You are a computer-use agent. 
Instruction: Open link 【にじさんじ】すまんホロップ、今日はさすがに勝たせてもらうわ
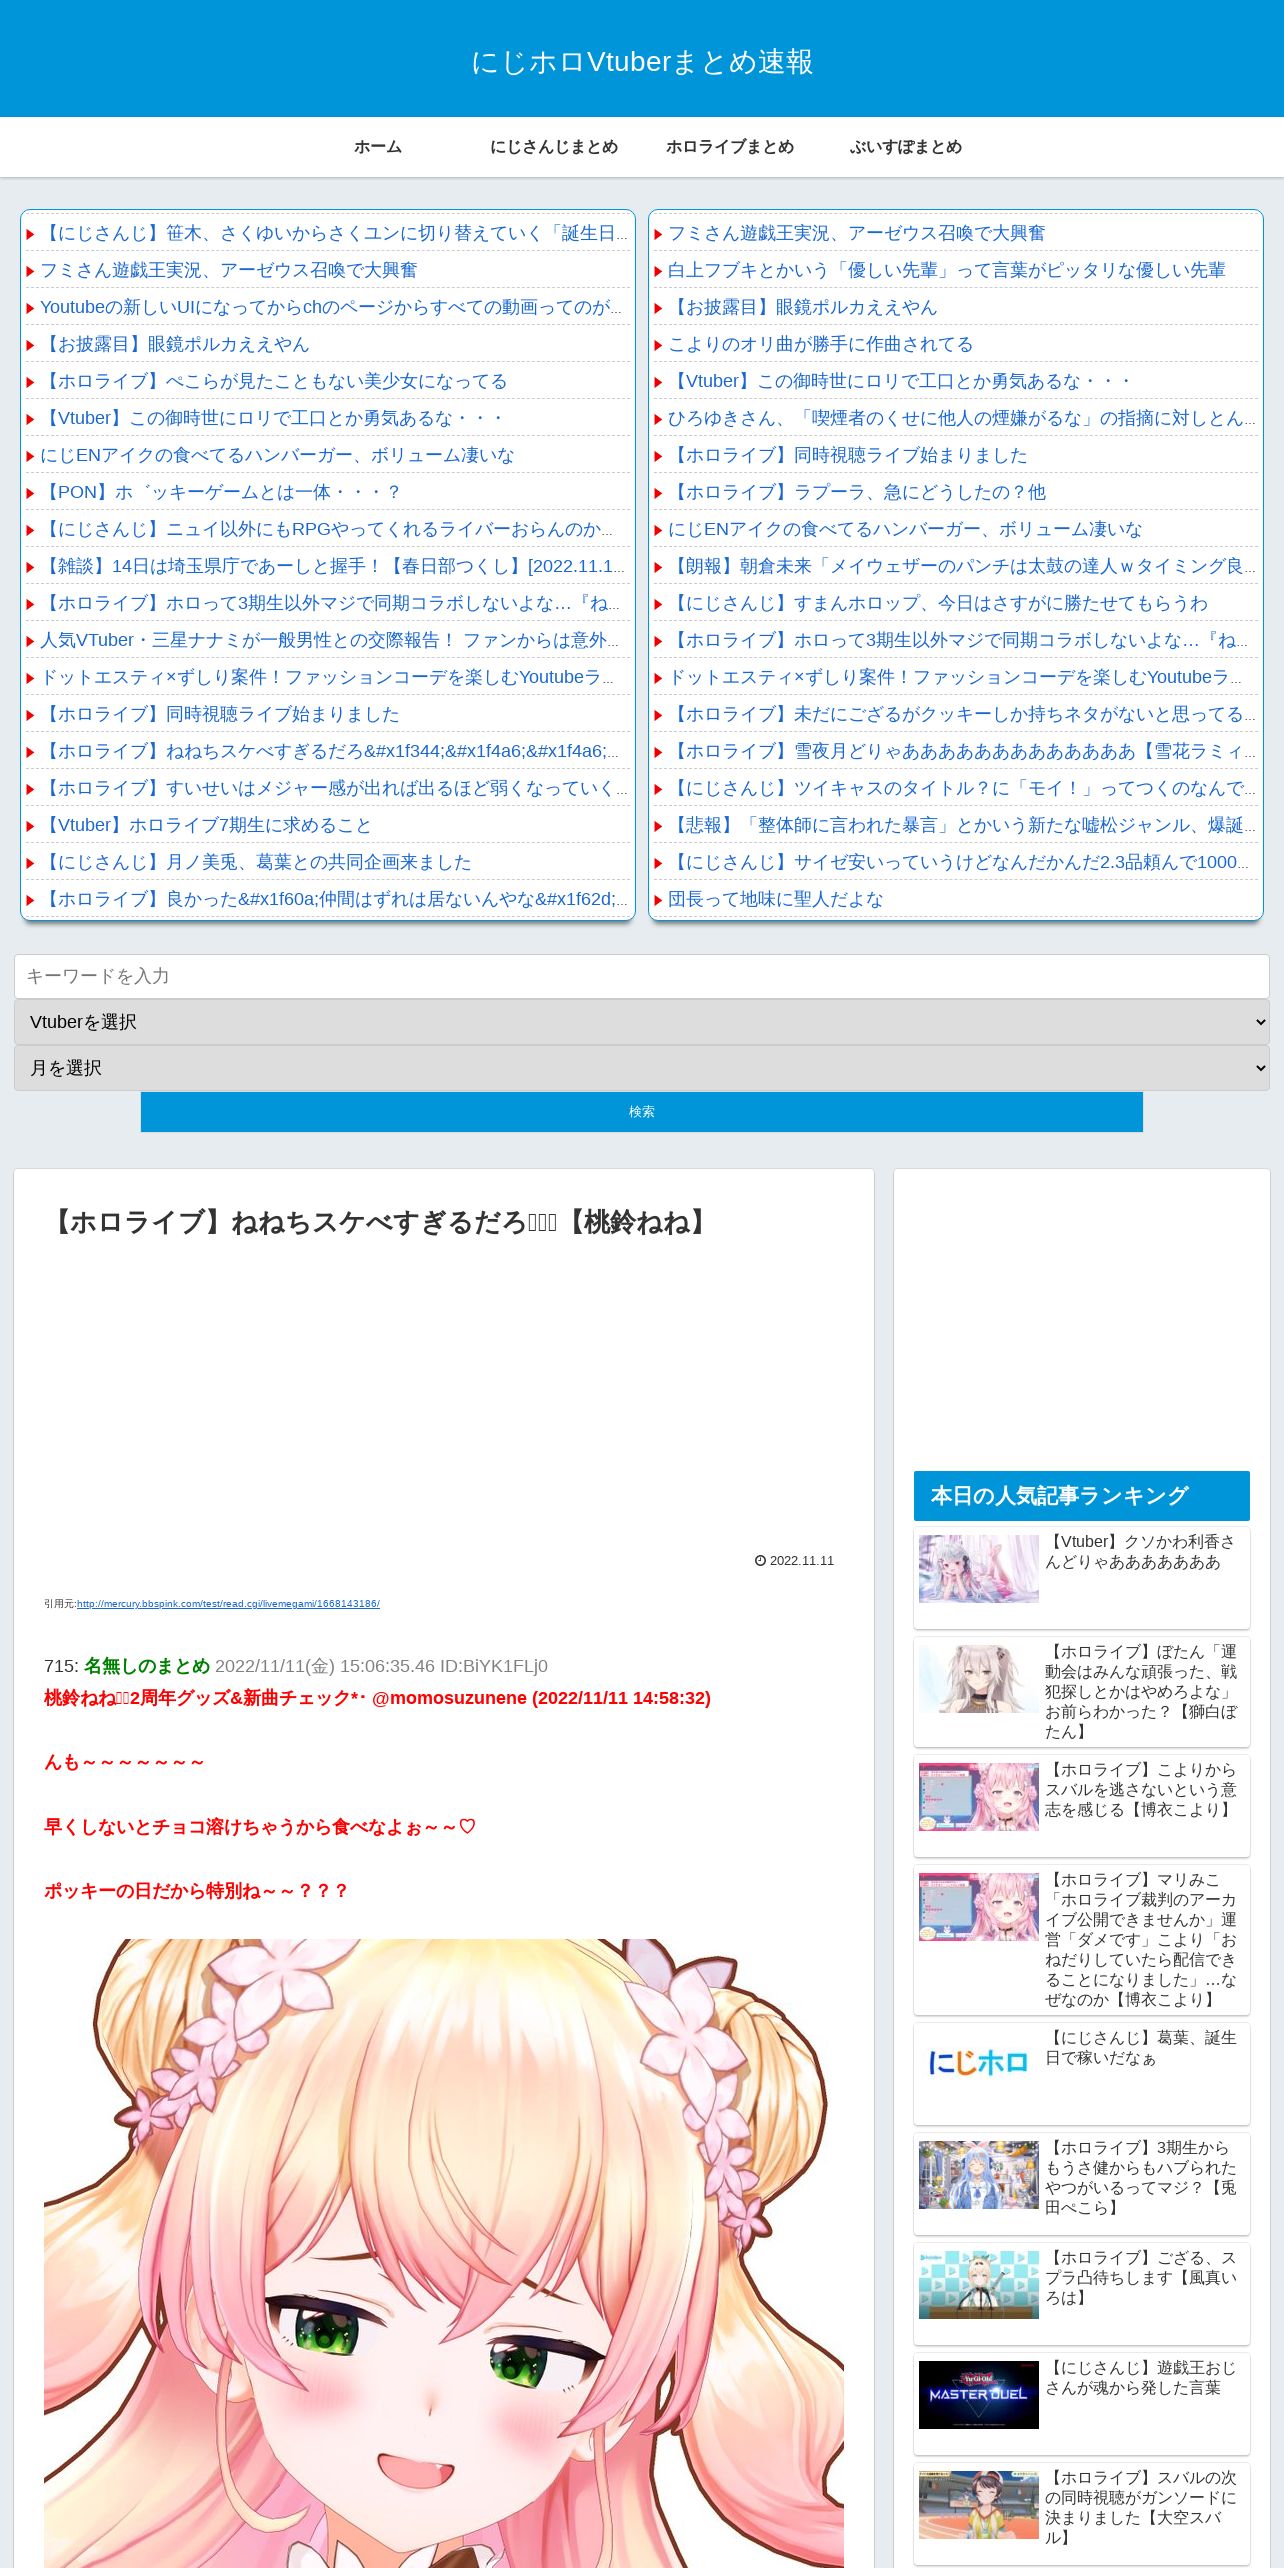(938, 603)
